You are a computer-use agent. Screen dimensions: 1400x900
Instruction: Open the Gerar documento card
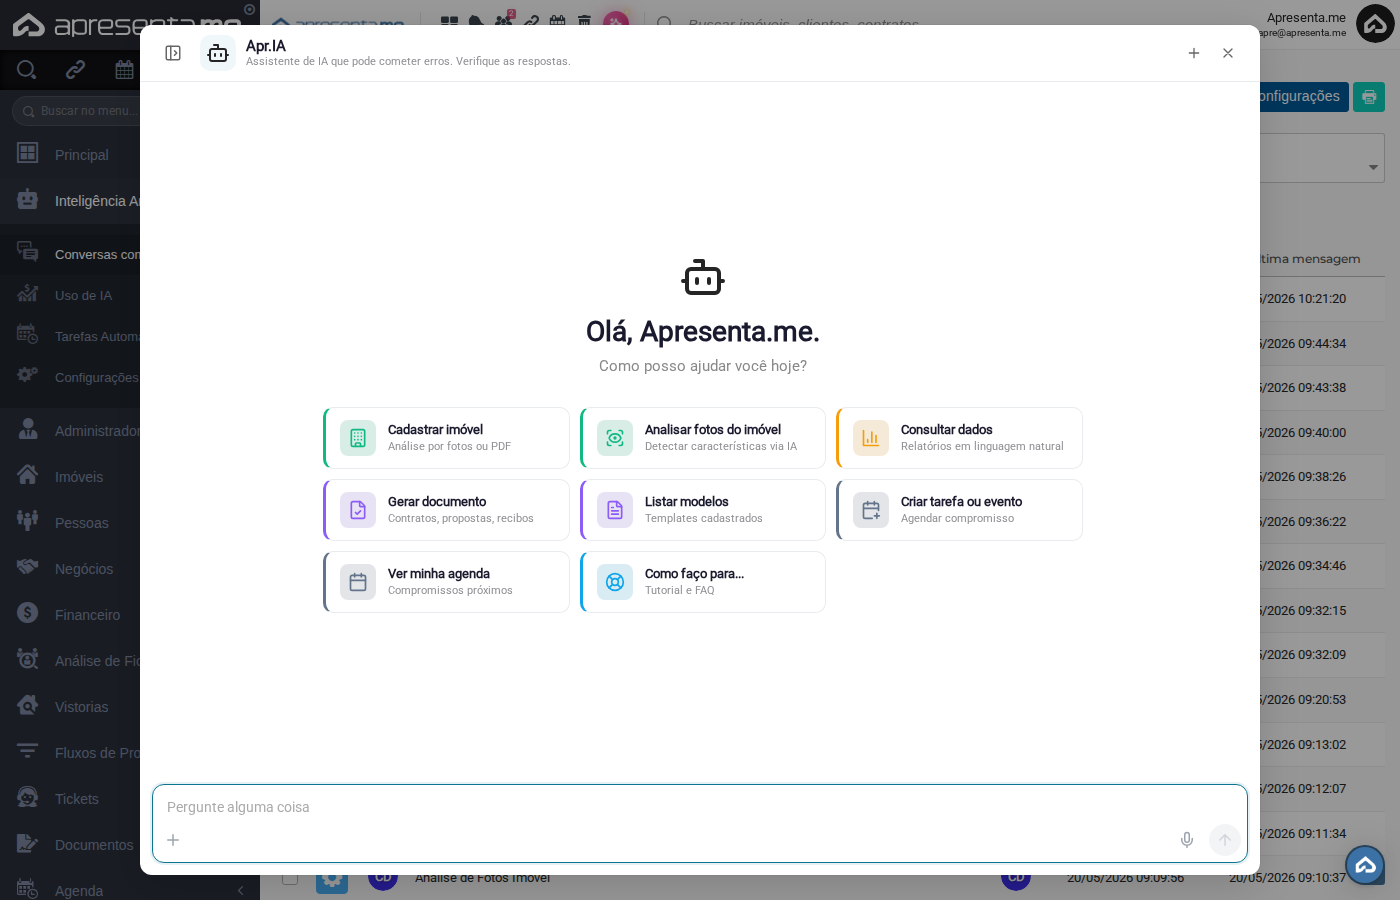[446, 510]
